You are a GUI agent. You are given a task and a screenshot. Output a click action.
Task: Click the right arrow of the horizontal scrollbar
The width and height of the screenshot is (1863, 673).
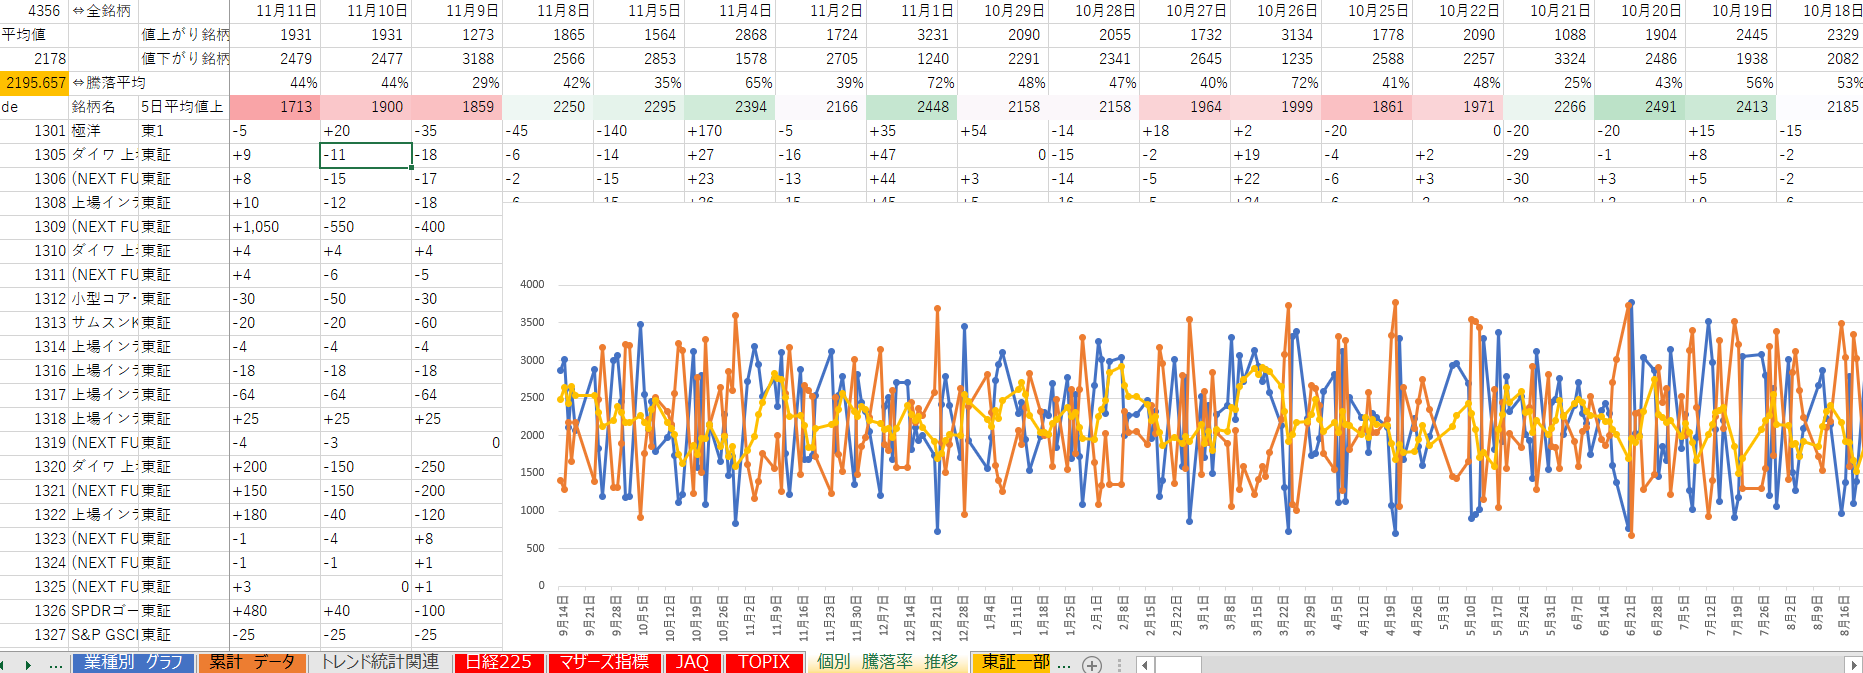click(1853, 664)
